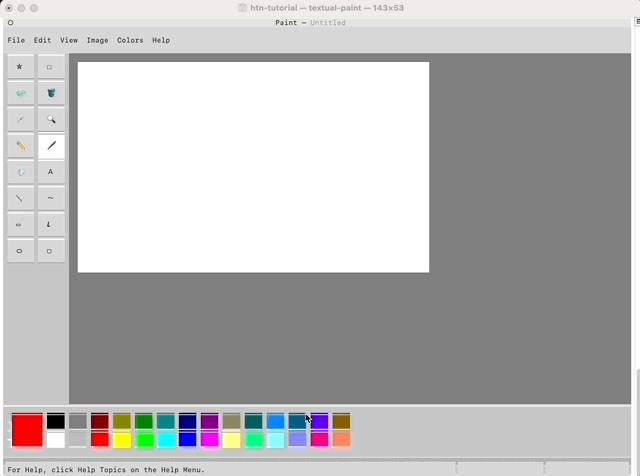Open the Help menu
The image size is (640, 476).
click(x=161, y=41)
